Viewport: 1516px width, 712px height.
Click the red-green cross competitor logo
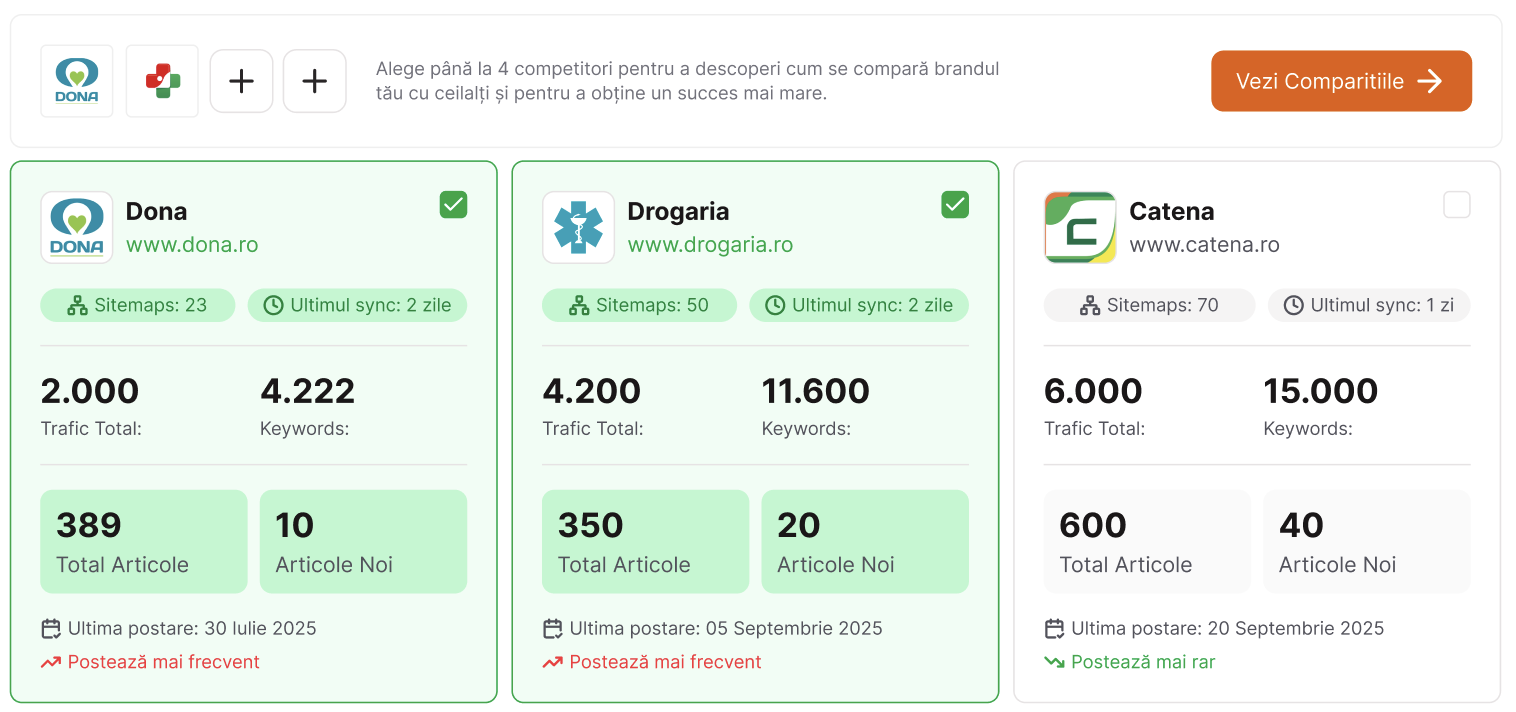(x=162, y=81)
